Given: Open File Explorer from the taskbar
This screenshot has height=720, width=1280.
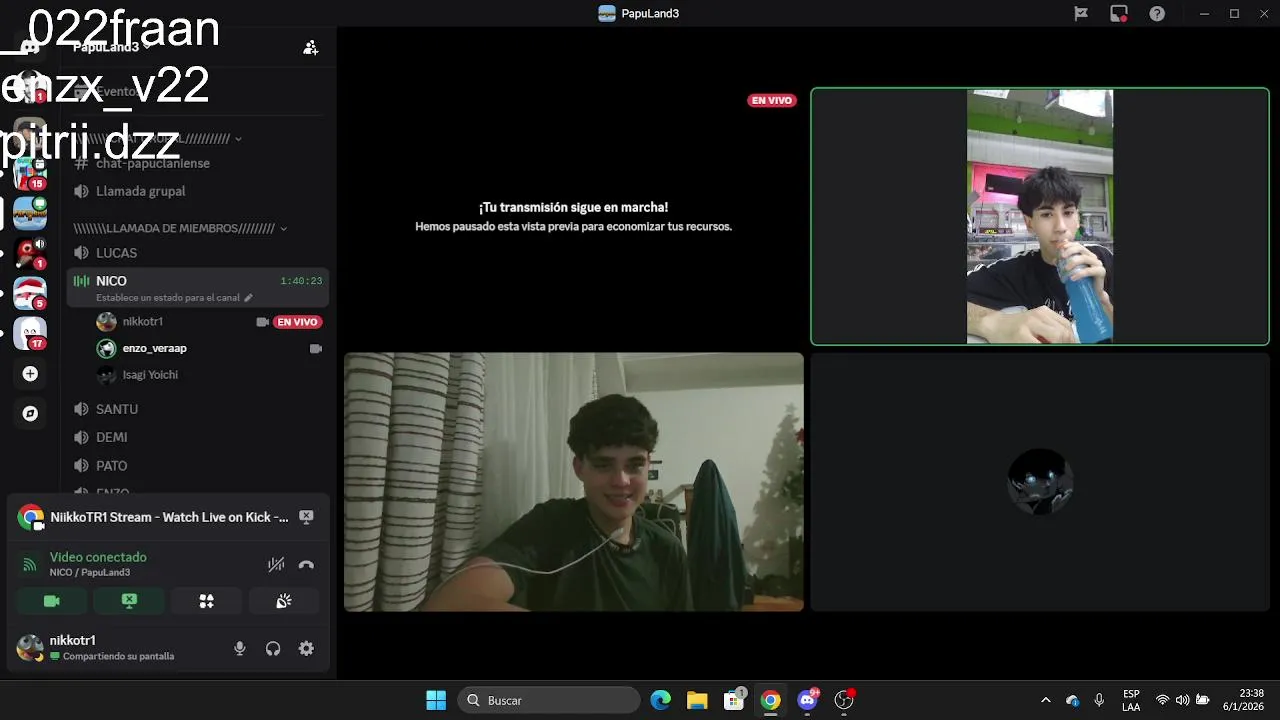Looking at the screenshot, I should point(697,700).
